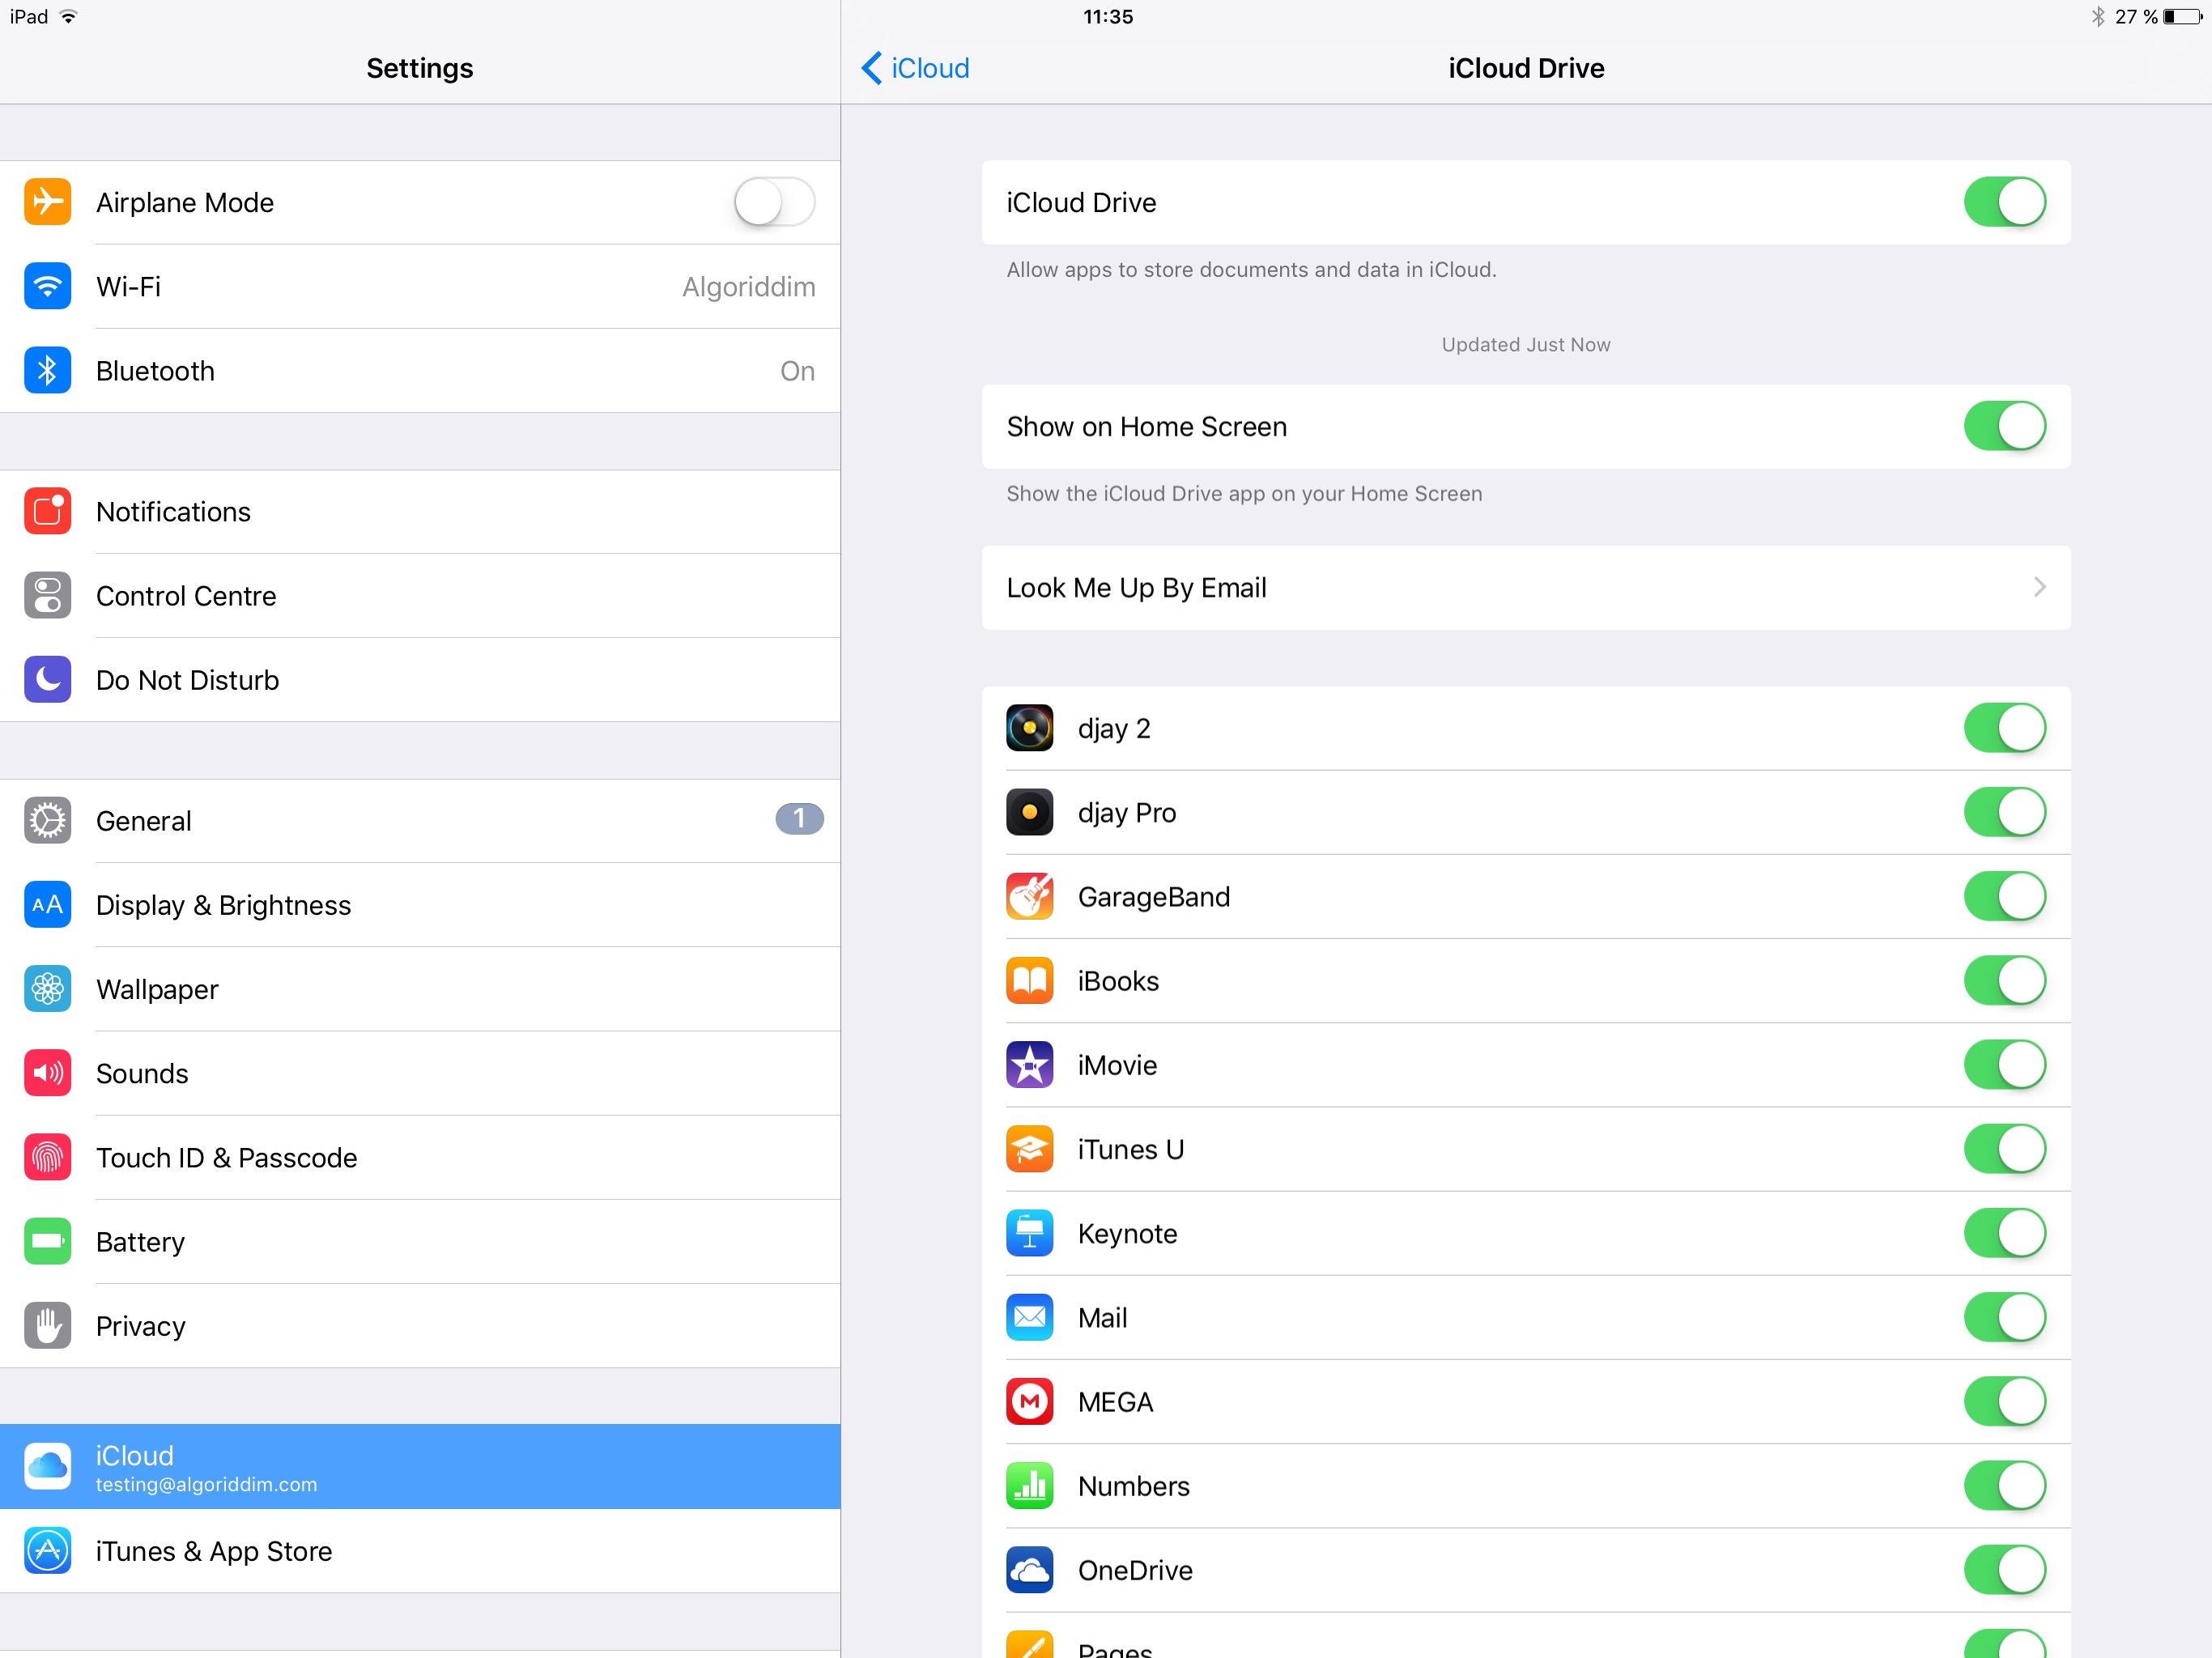The width and height of the screenshot is (2212, 1658).
Task: Tap the iMovie app icon
Action: pos(1029,1064)
